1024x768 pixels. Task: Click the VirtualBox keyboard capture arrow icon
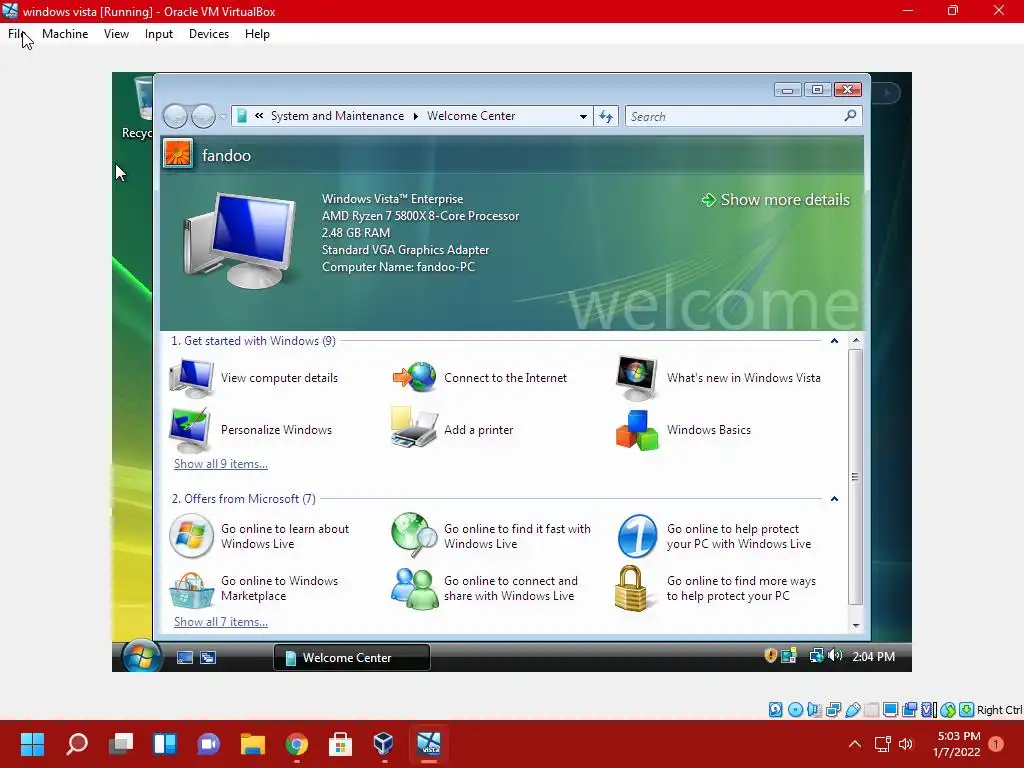[967, 710]
